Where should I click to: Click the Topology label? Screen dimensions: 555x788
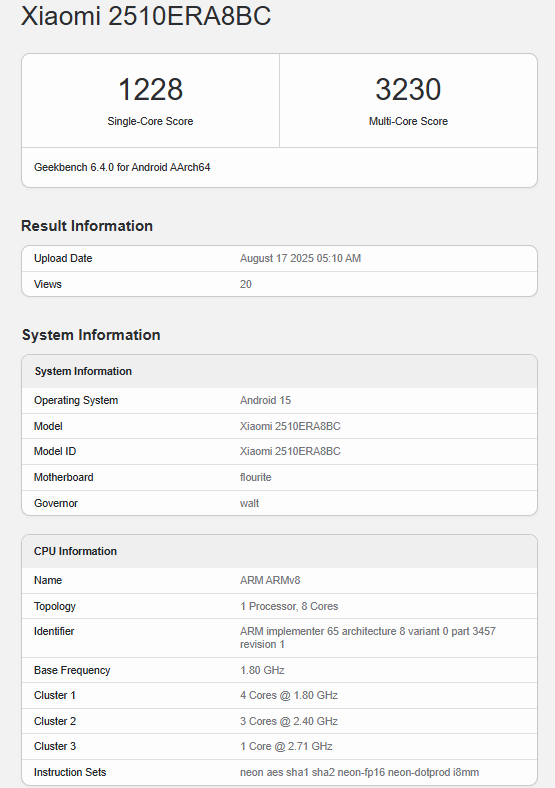coord(55,606)
